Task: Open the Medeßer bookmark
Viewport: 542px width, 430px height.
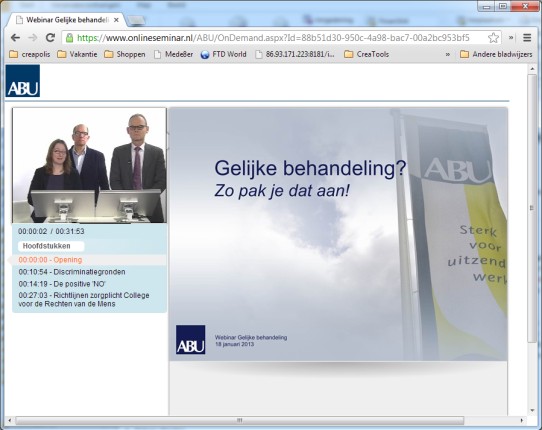Action: coord(174,54)
